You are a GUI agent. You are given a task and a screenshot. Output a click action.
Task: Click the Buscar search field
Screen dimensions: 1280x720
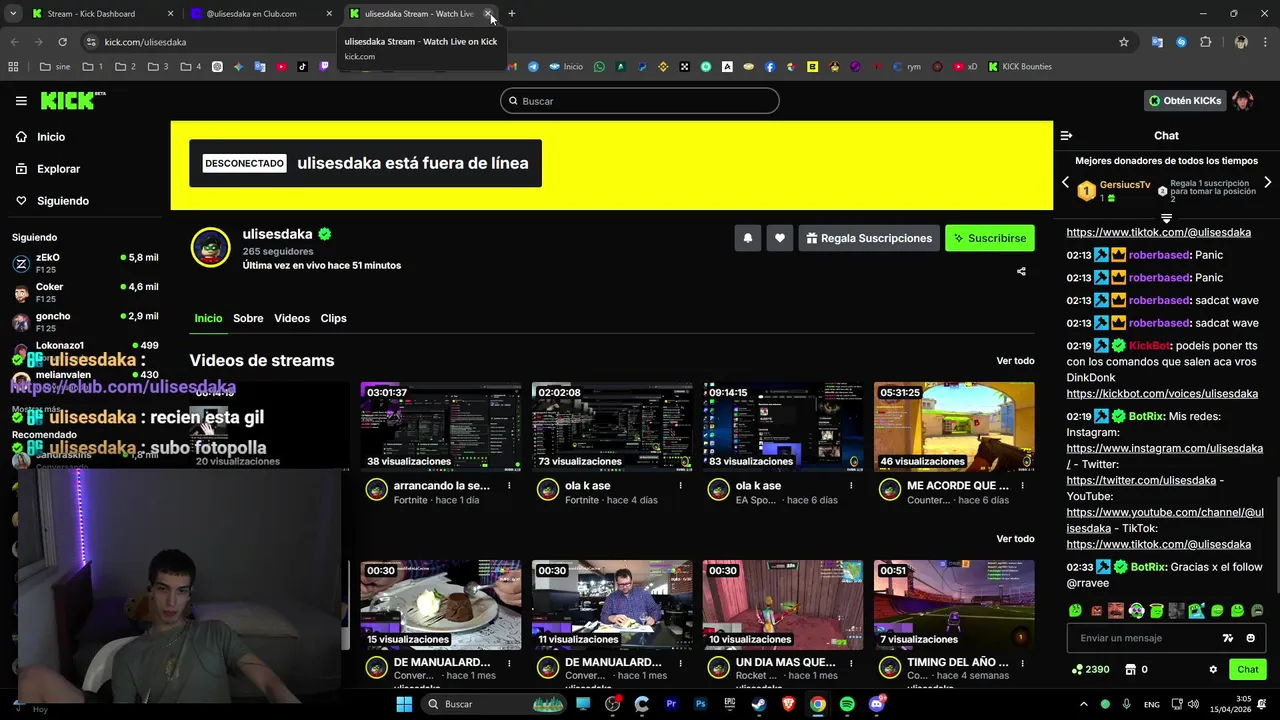coord(640,101)
